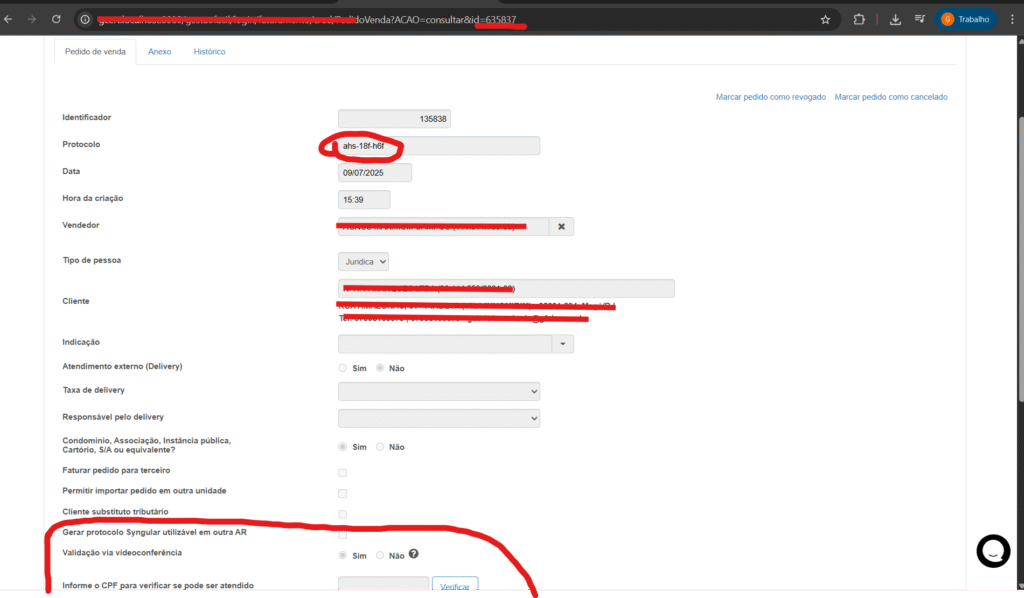Viewport: 1024px width, 598px height.
Task: Expand the Taxa de delivery dropdown
Action: coord(439,391)
